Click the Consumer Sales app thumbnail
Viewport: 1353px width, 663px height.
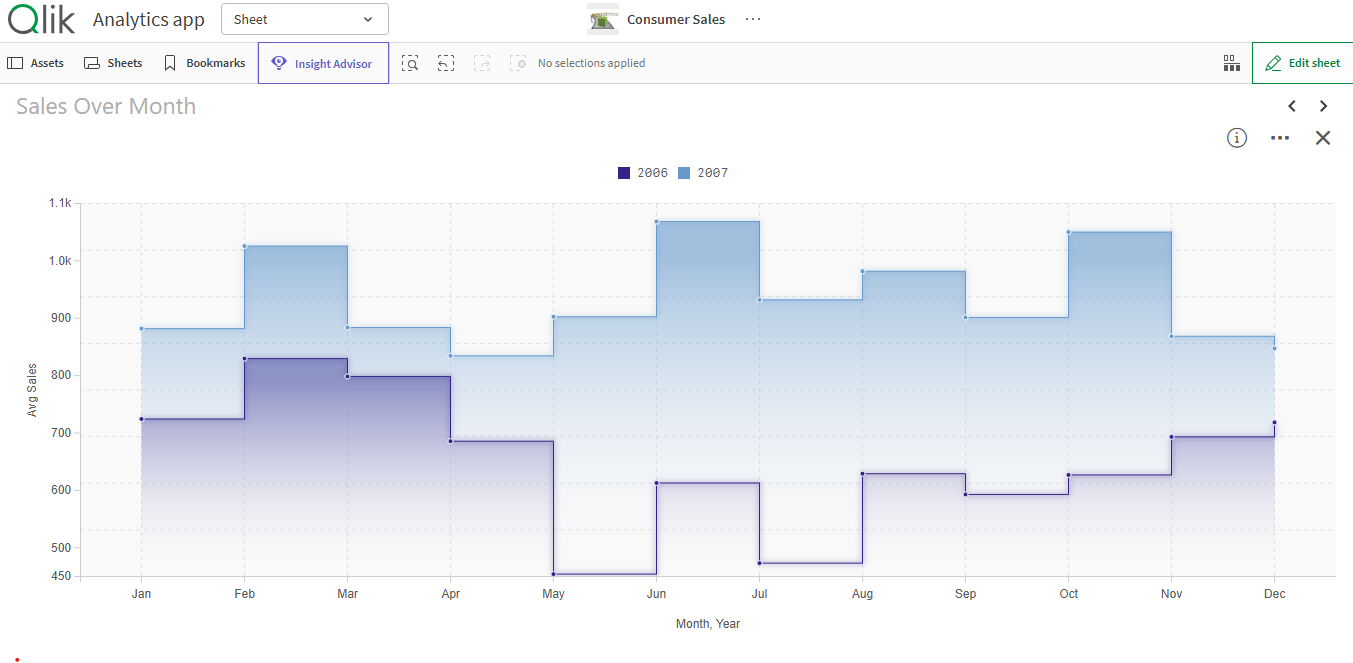(x=603, y=19)
